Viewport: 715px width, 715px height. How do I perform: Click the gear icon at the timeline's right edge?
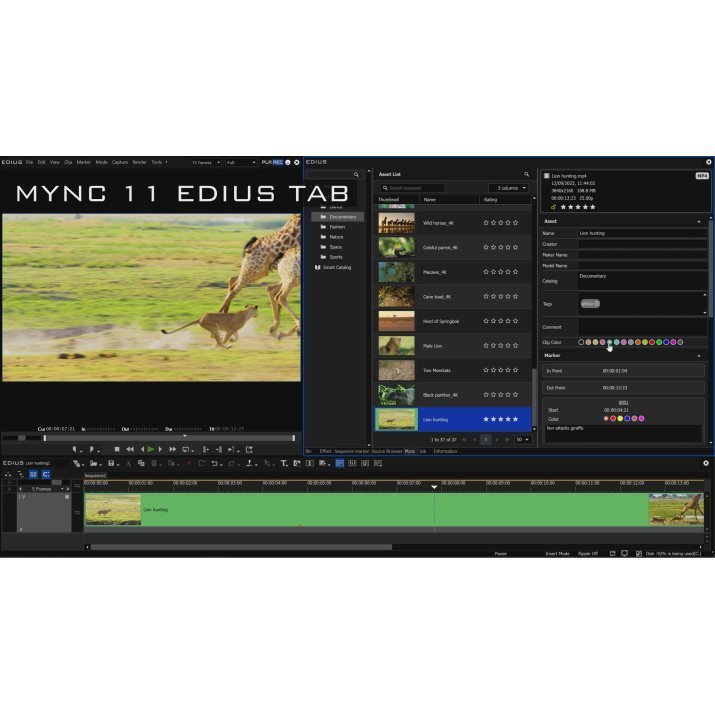(x=706, y=463)
